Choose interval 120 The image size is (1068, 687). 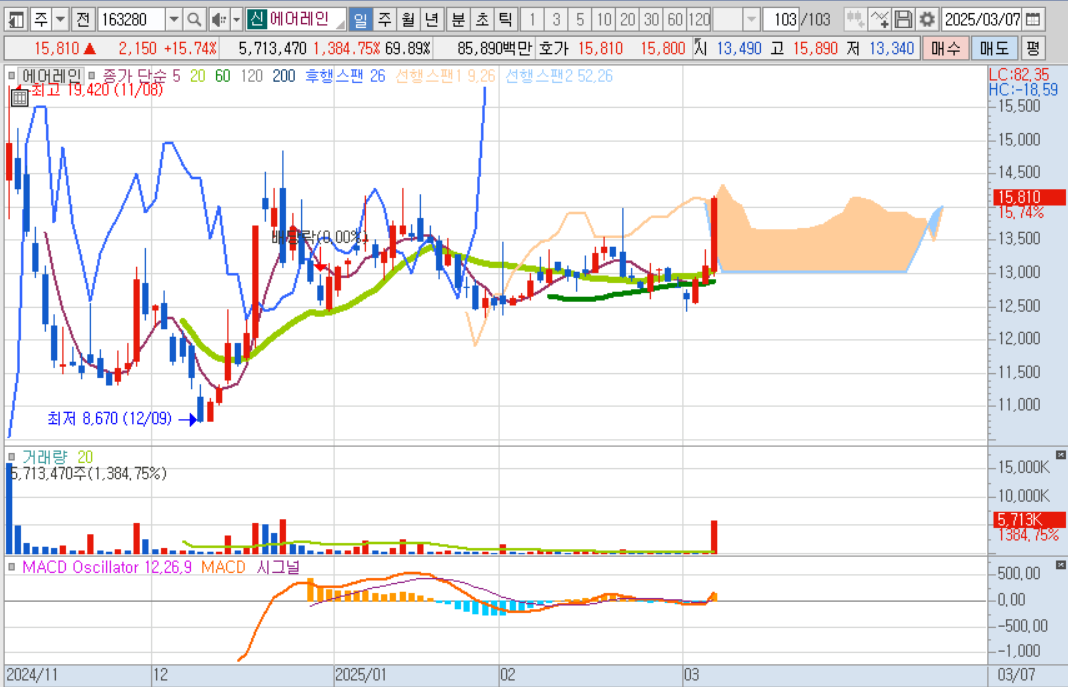tap(700, 19)
